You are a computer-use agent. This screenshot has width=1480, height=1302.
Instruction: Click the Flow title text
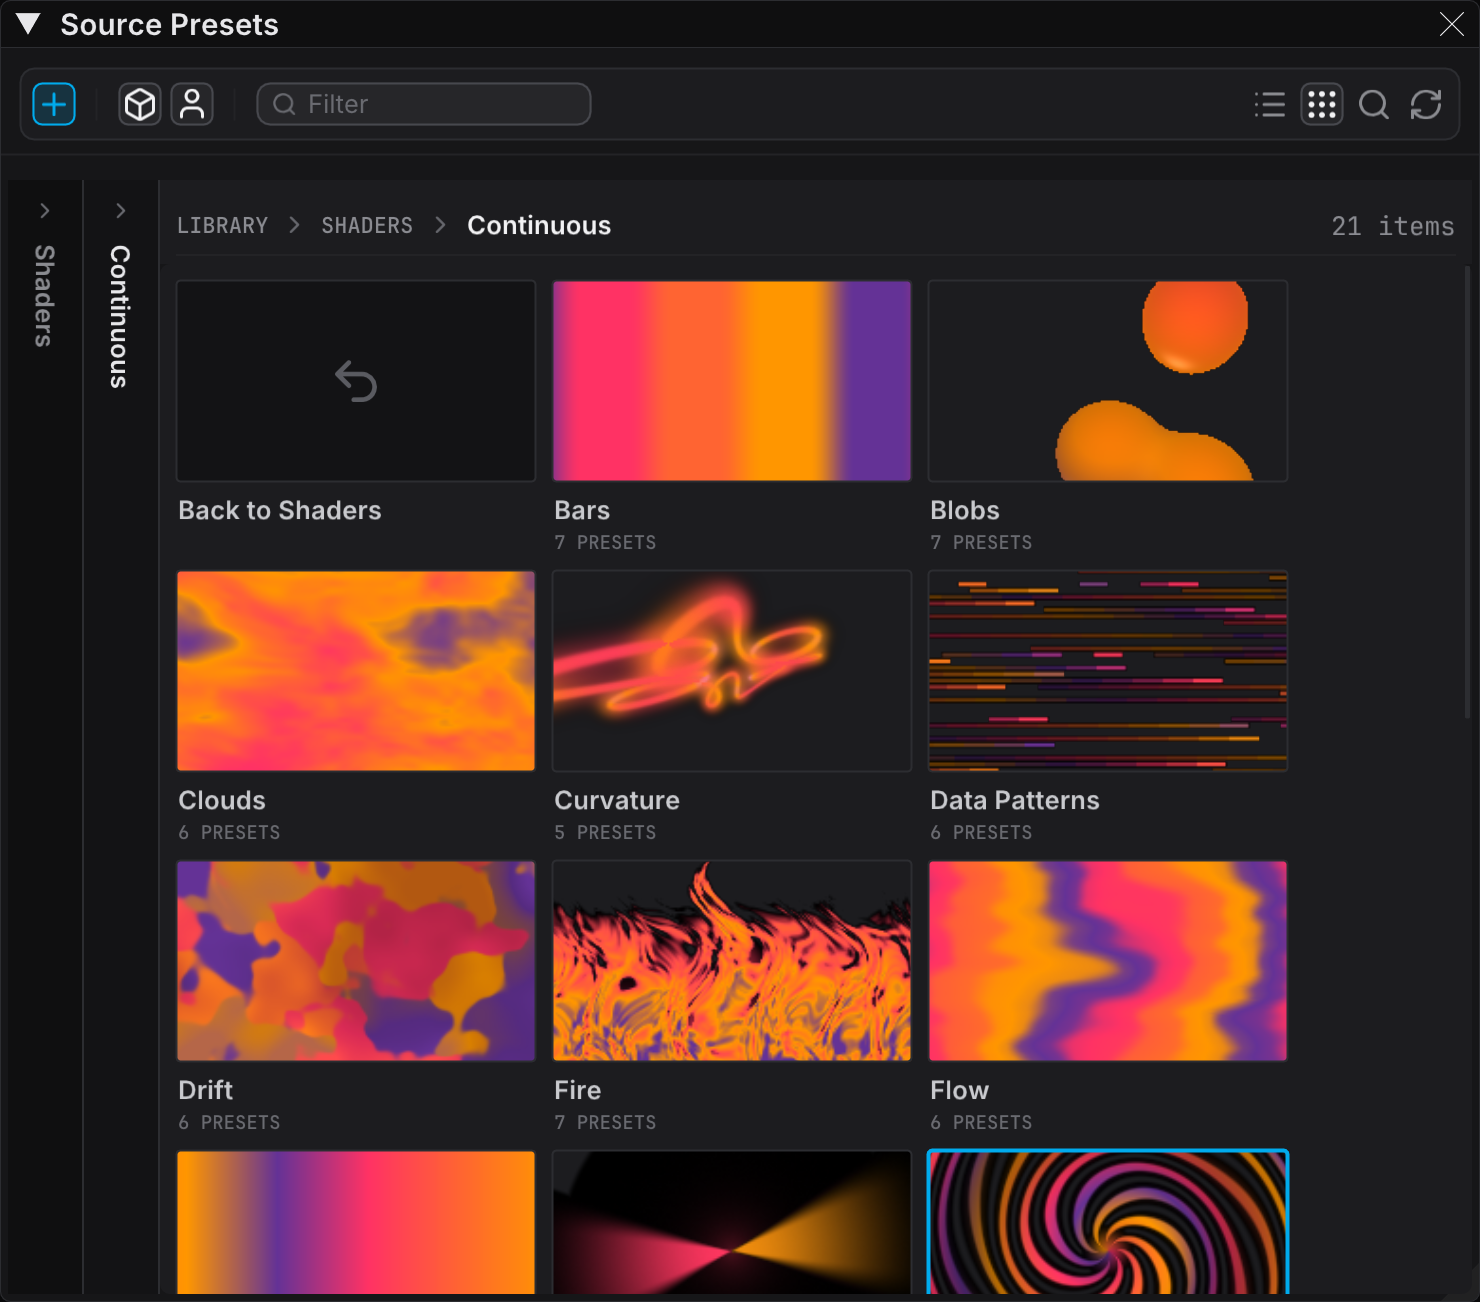(960, 1091)
